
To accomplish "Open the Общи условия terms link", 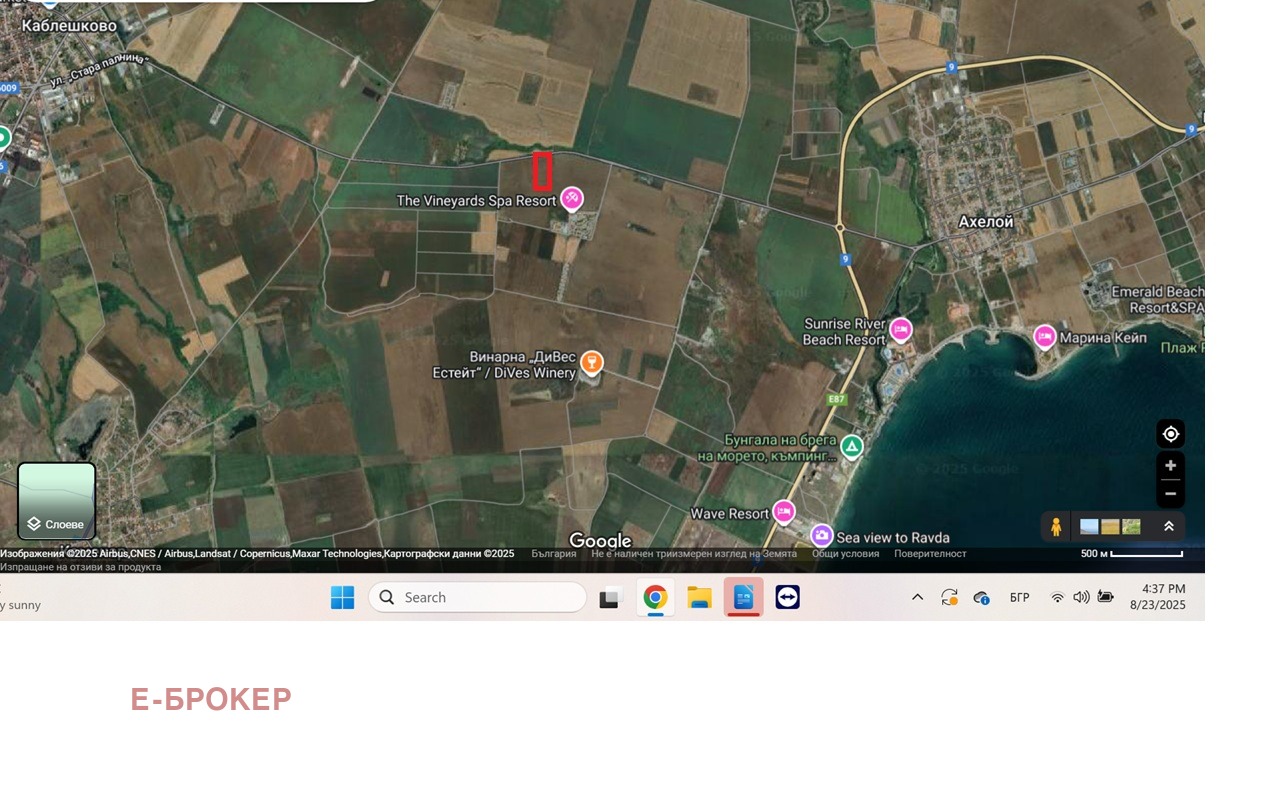I will (845, 554).
